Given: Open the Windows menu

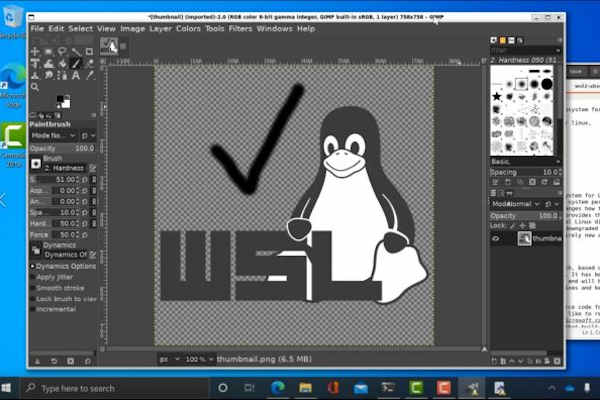Looking at the screenshot, I should click(x=274, y=29).
